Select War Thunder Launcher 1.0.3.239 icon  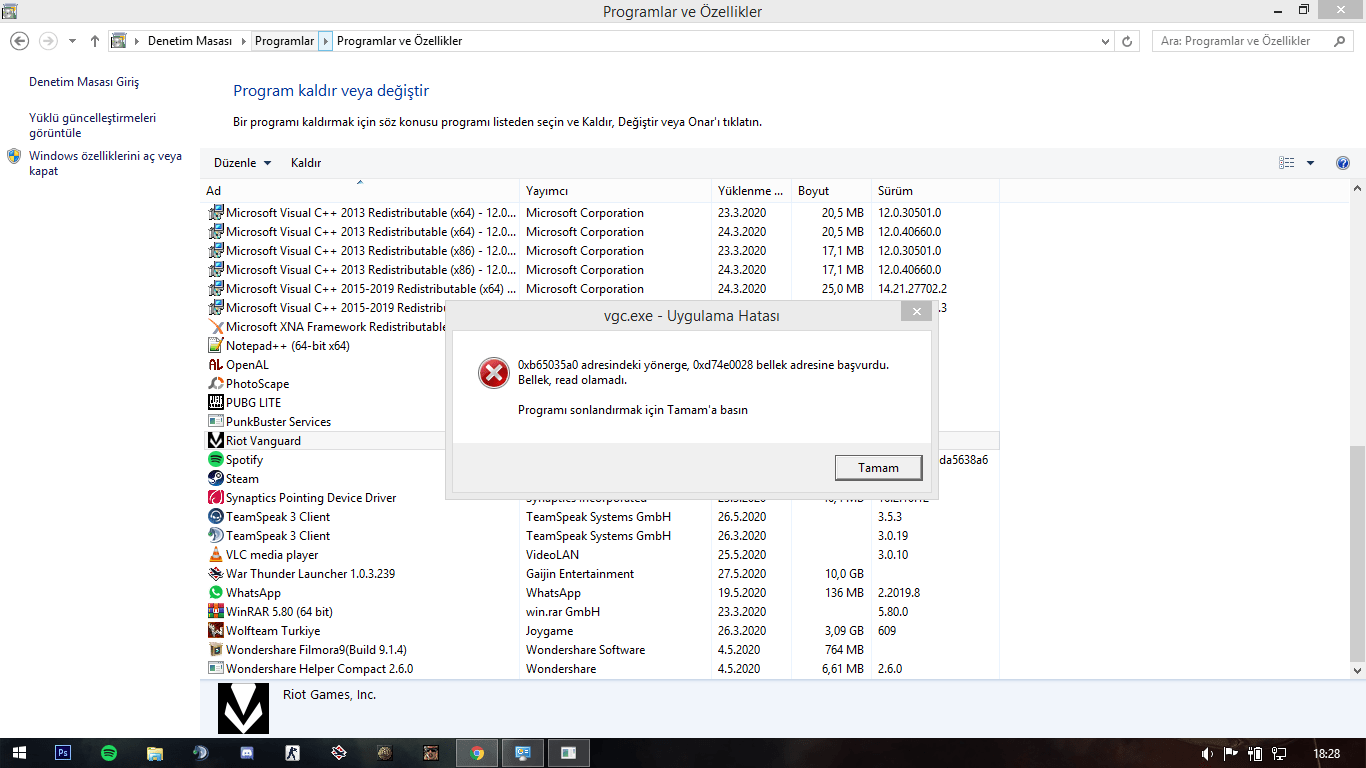[x=215, y=574]
